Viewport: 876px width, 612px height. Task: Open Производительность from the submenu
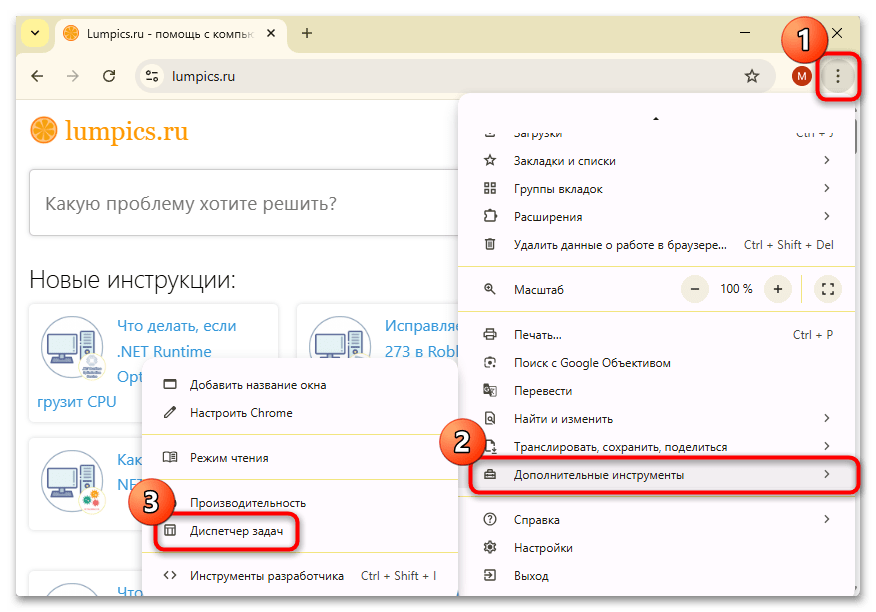coord(300,502)
